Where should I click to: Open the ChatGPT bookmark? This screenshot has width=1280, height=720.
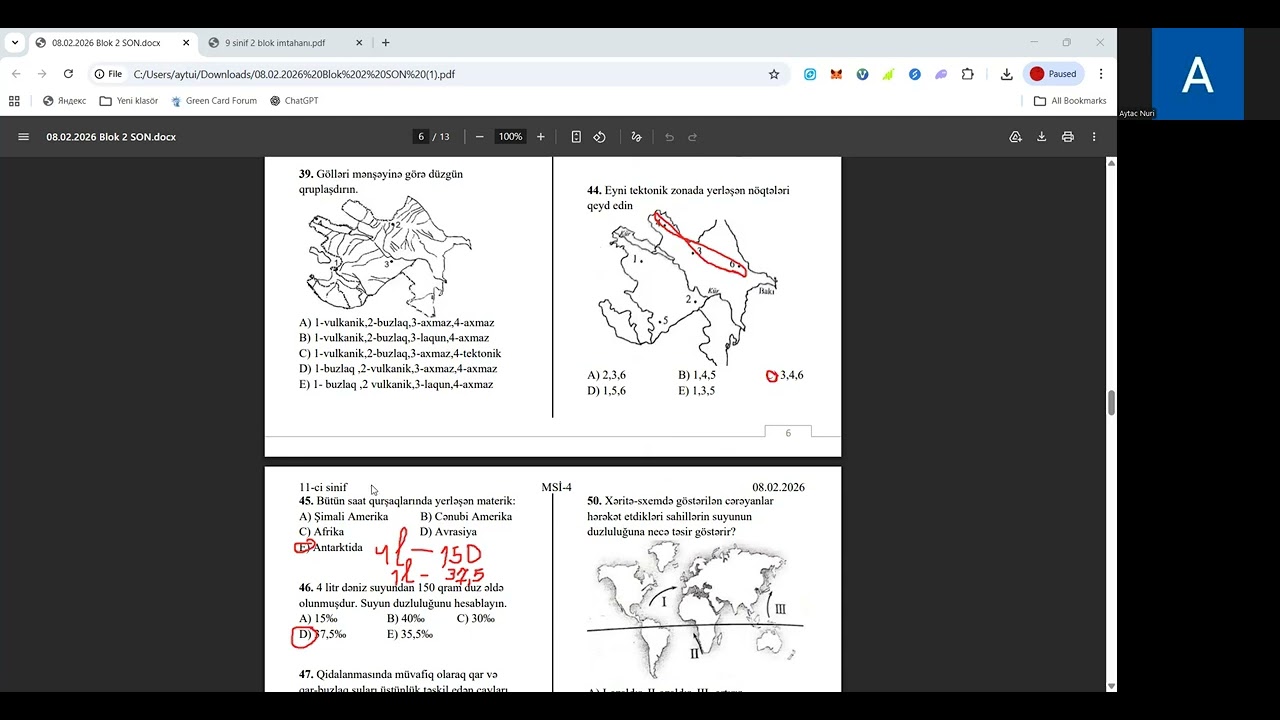294,101
